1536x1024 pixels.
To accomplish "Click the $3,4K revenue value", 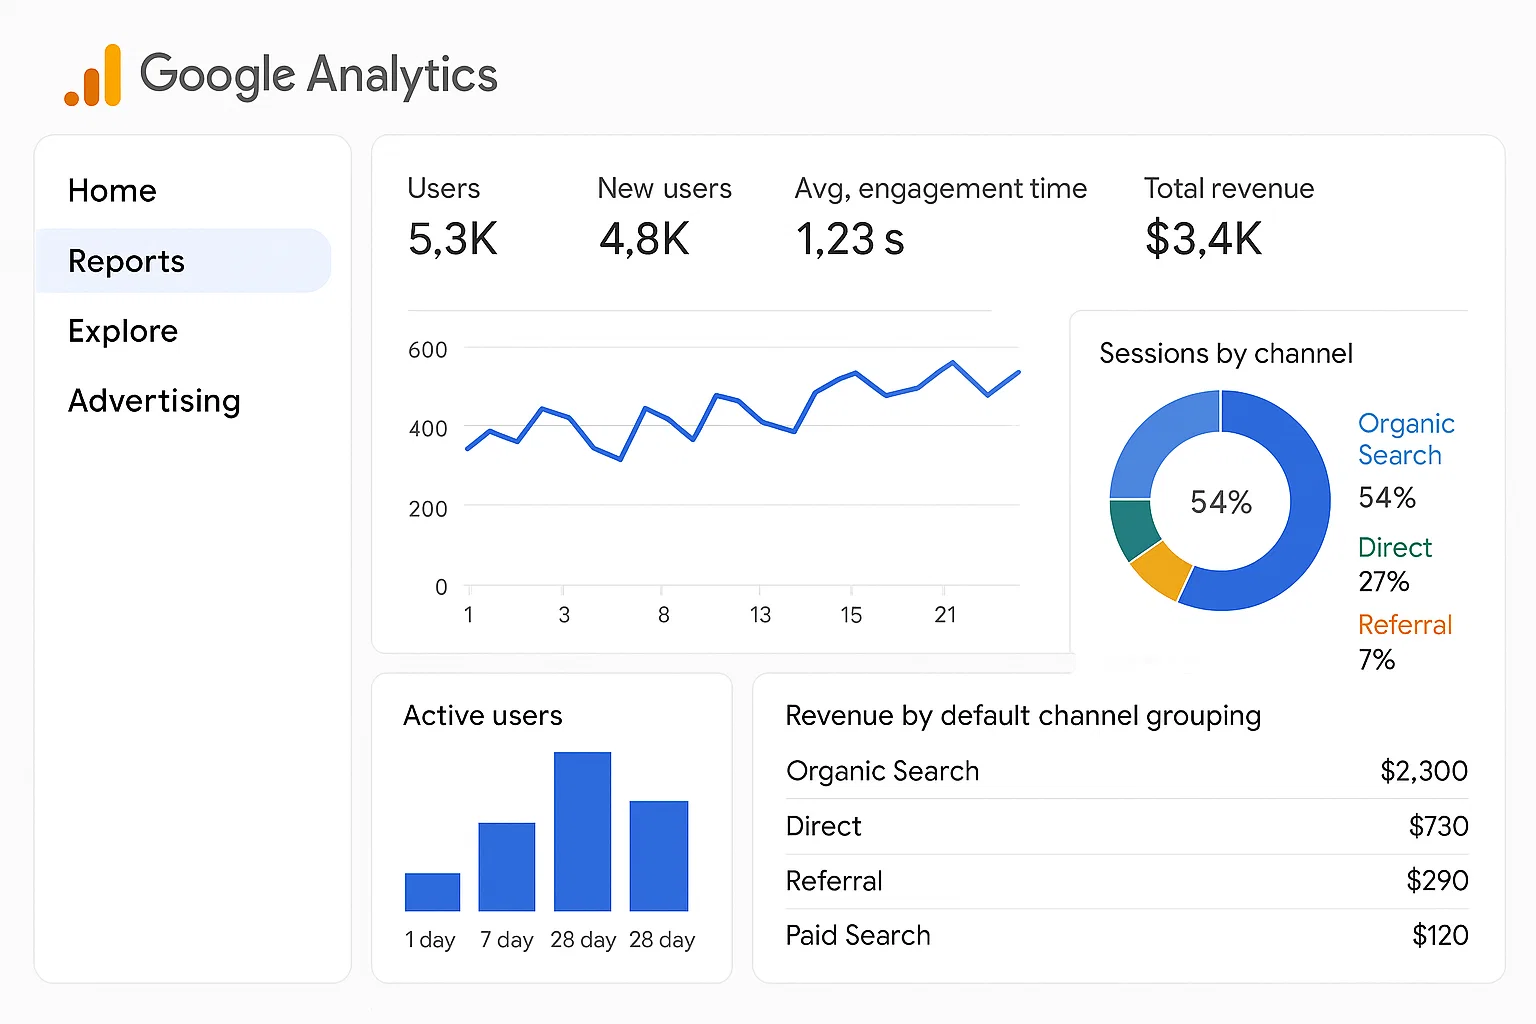I will (x=1203, y=239).
